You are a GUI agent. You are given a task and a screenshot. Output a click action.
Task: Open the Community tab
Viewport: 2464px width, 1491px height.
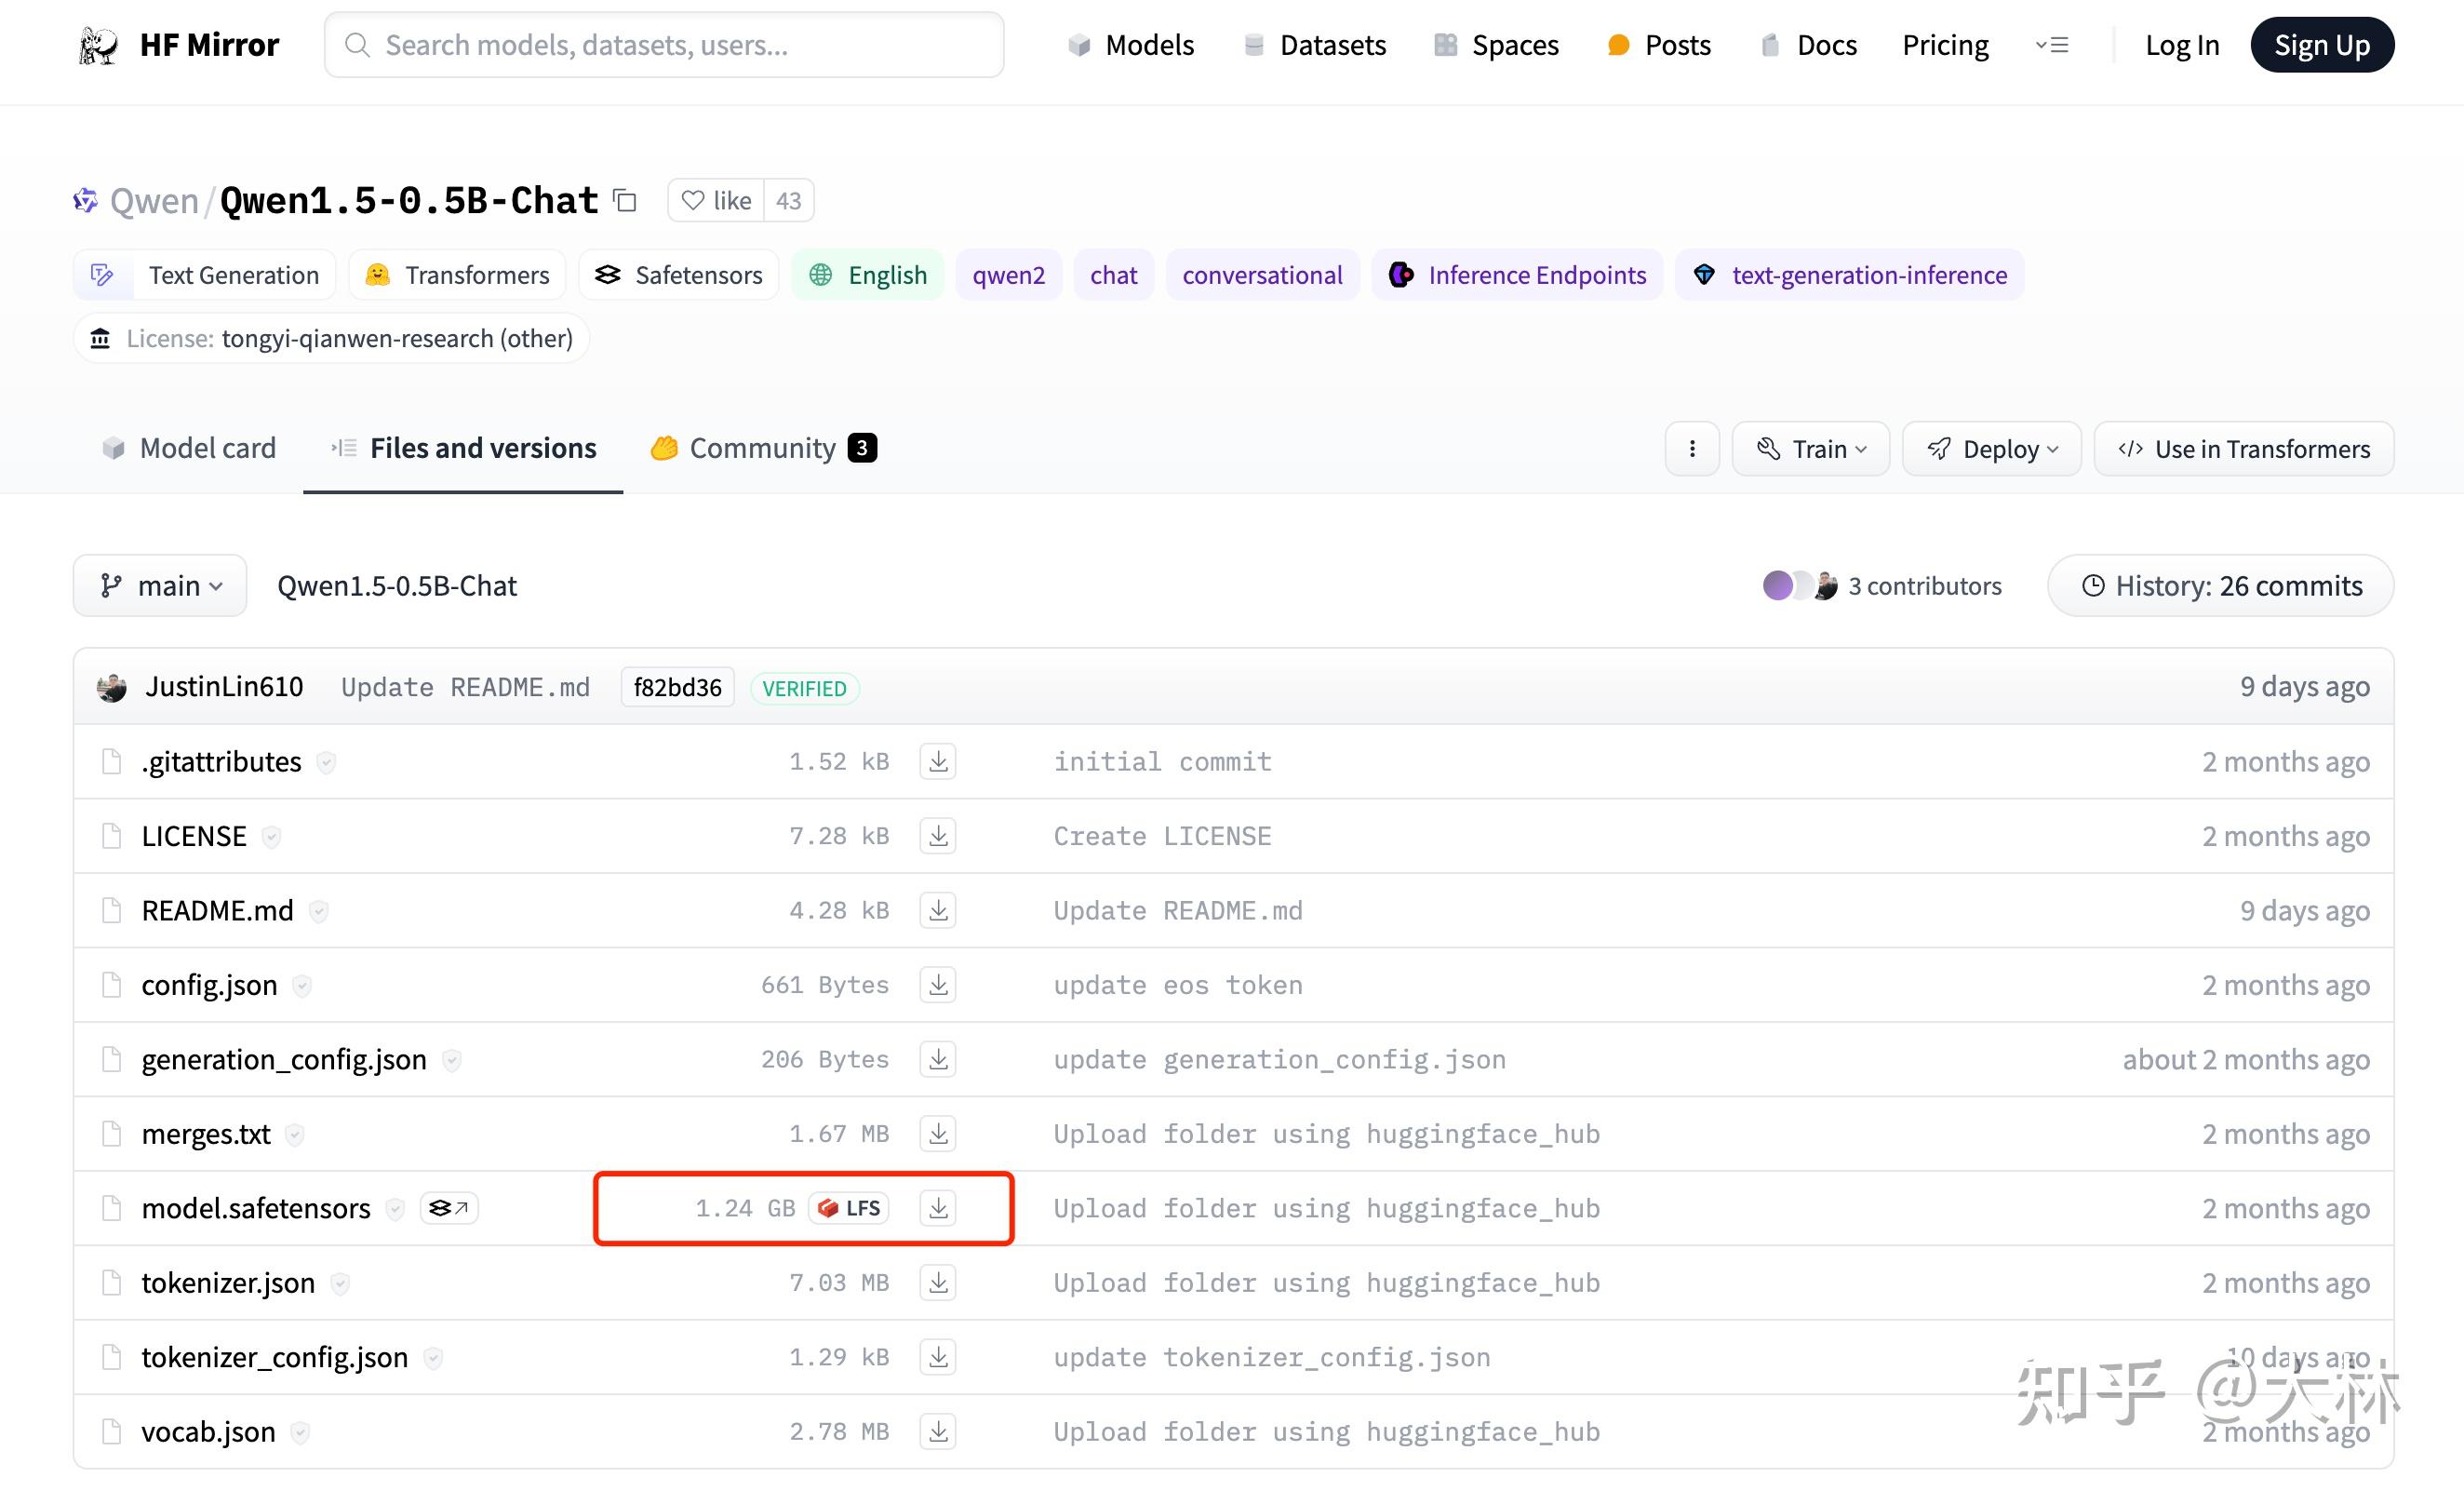pos(763,448)
